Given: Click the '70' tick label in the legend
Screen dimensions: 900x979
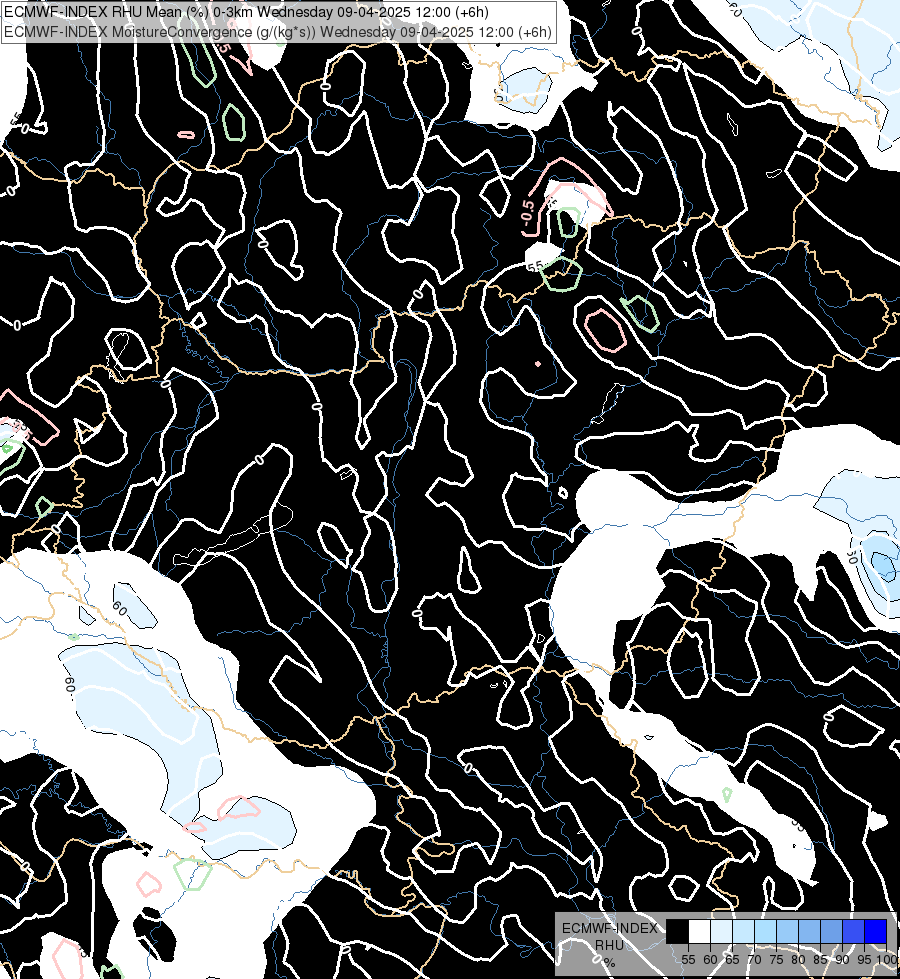Looking at the screenshot, I should click(x=754, y=960).
